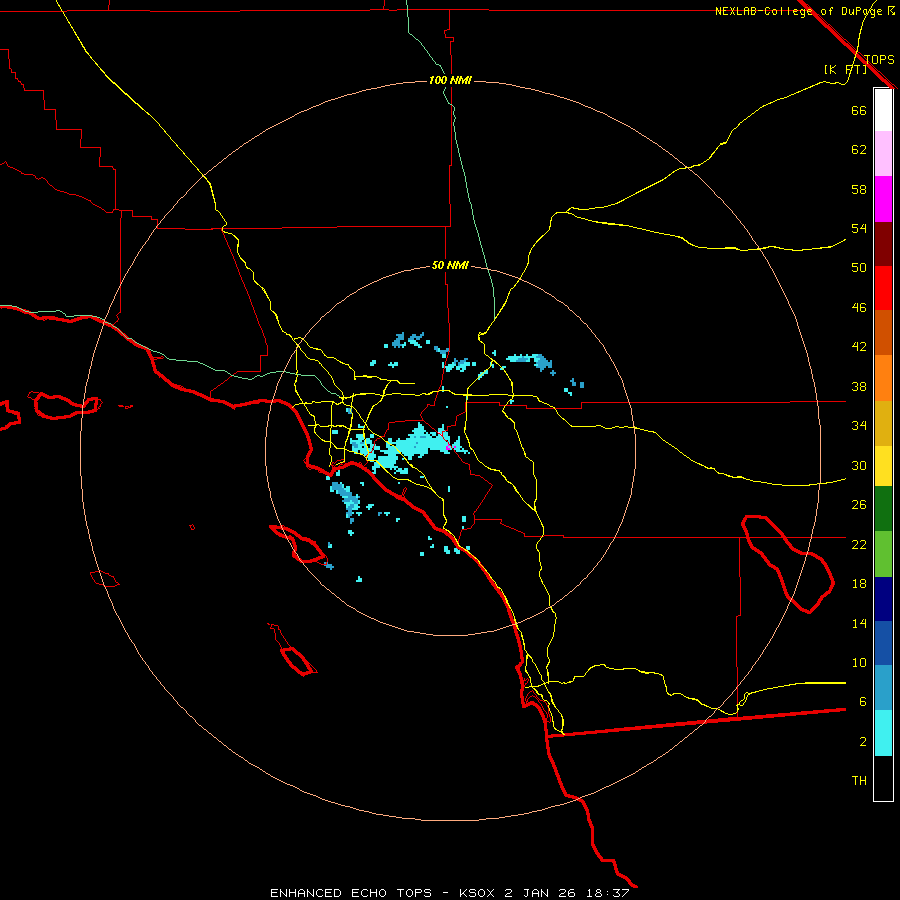Click the "14" legend value

coord(859,623)
